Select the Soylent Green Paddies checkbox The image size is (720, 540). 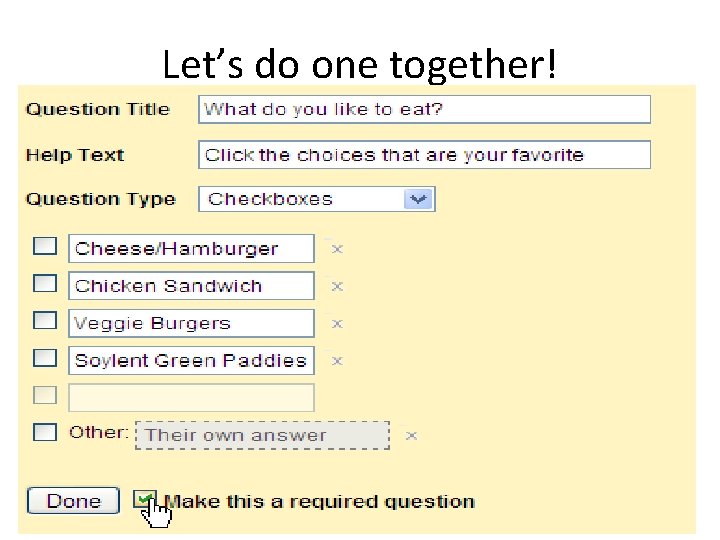pyautogui.click(x=45, y=358)
